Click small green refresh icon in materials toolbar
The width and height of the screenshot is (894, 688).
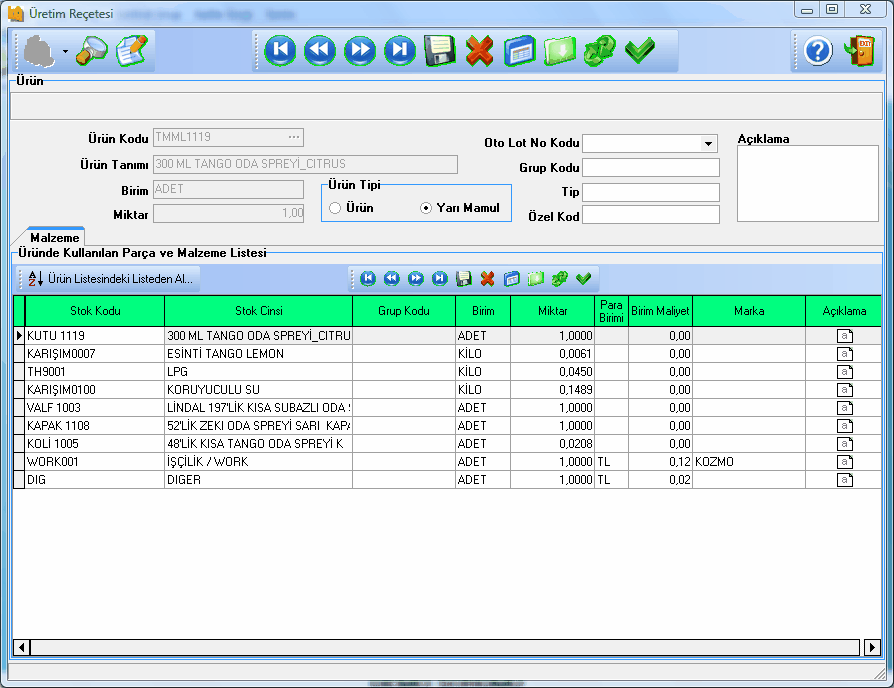(x=559, y=278)
